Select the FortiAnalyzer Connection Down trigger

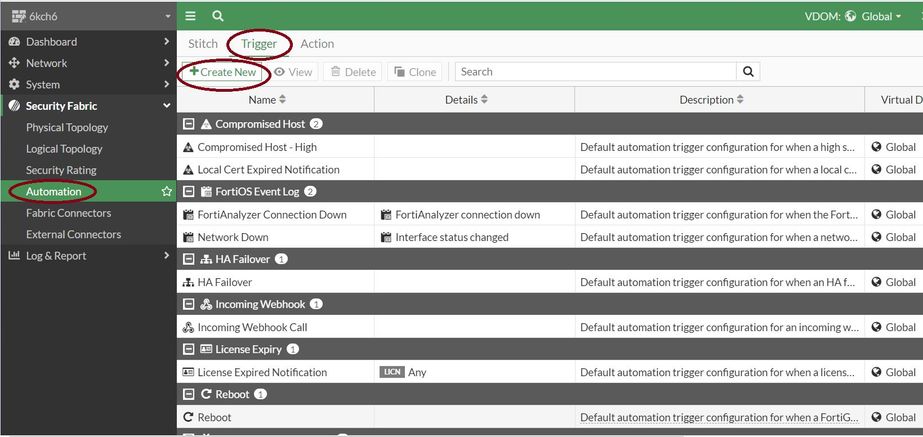[x=272, y=215]
